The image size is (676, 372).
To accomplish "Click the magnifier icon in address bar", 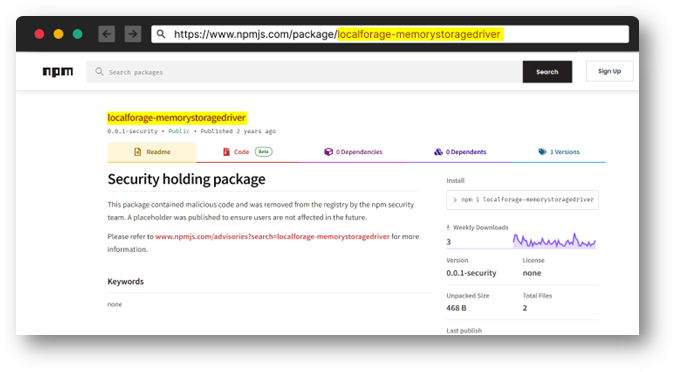I will click(161, 34).
